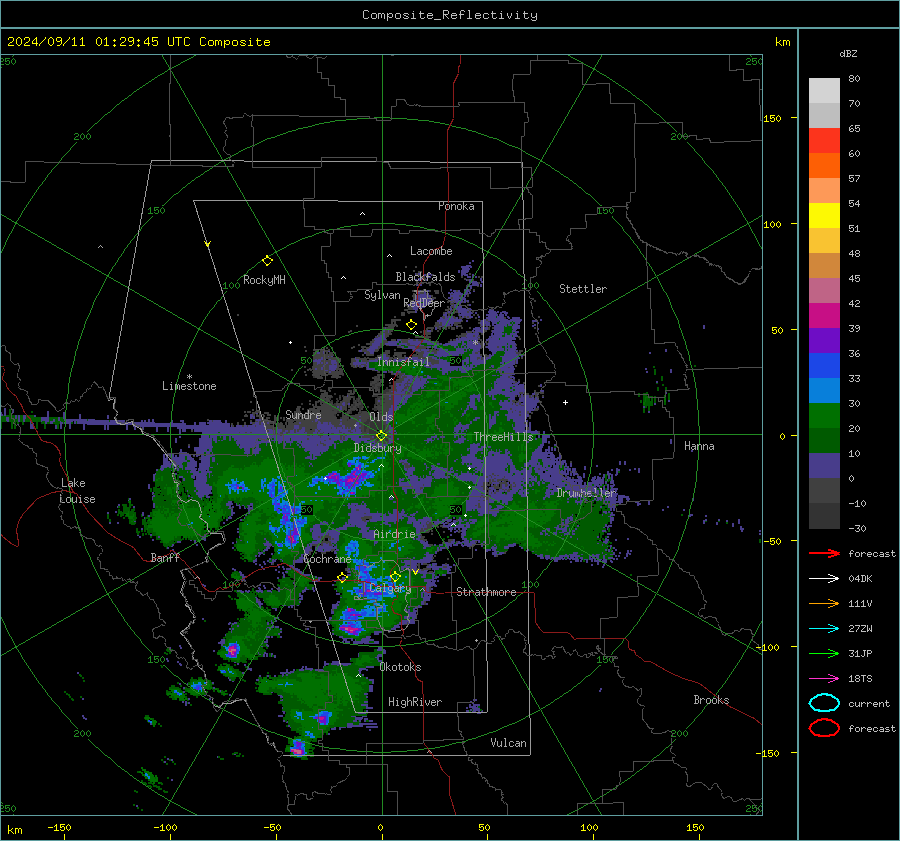
Task: Click the Lacombe label
Action: click(x=431, y=251)
